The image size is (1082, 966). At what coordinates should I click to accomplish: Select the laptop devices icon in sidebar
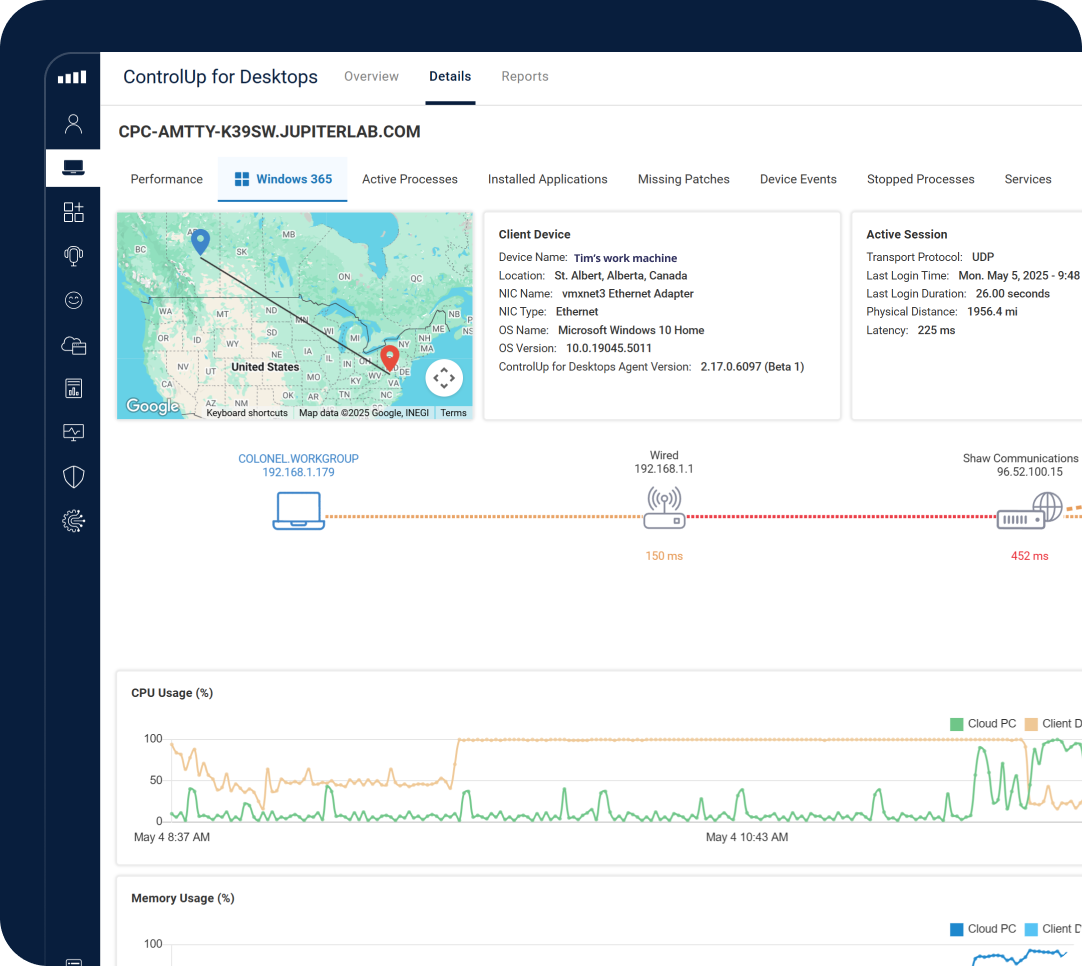73,168
